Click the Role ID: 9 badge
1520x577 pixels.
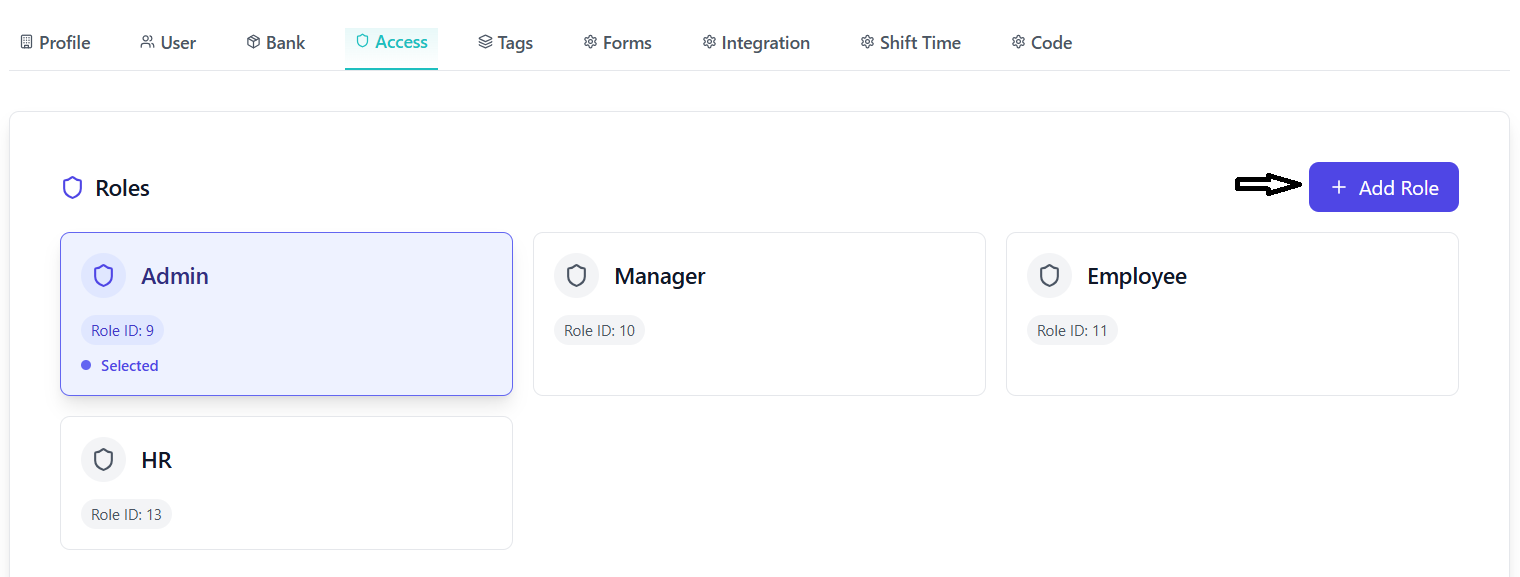pyautogui.click(x=122, y=330)
